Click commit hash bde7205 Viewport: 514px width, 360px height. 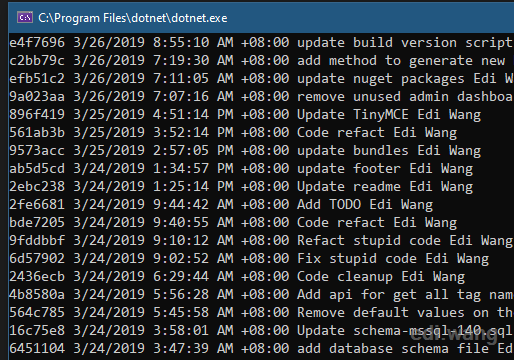(37, 223)
